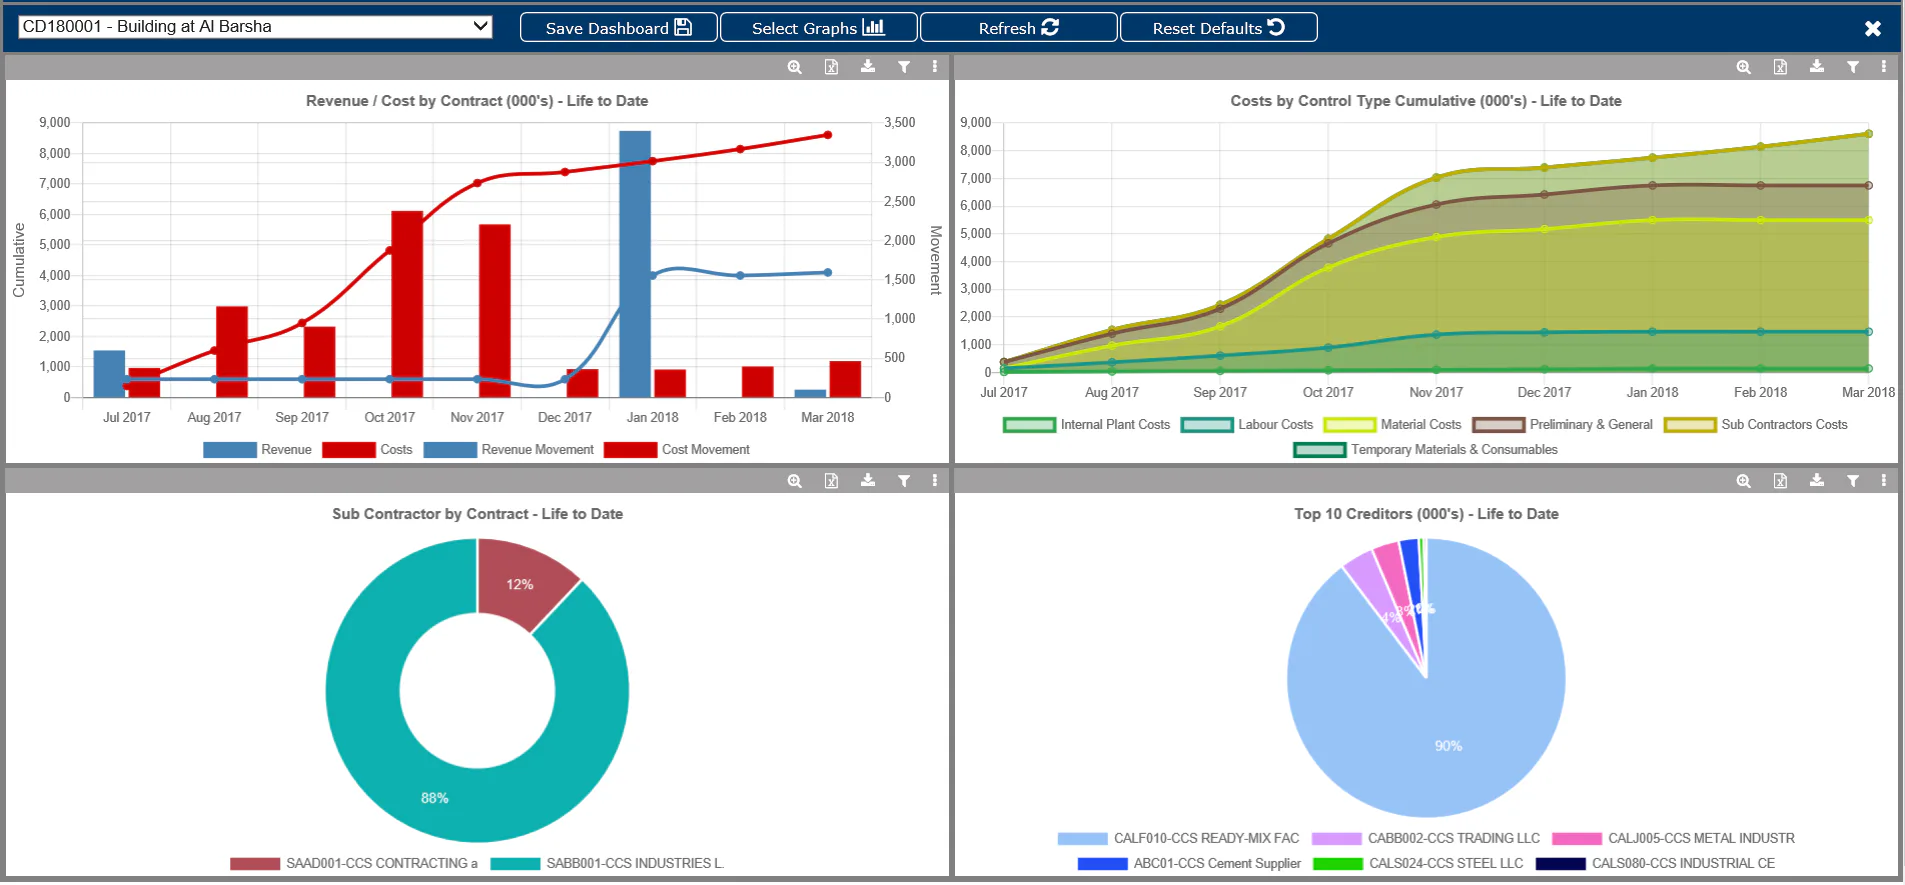Open filter for Costs by Control Type chart
This screenshot has height=885, width=1905.
pyautogui.click(x=1853, y=67)
